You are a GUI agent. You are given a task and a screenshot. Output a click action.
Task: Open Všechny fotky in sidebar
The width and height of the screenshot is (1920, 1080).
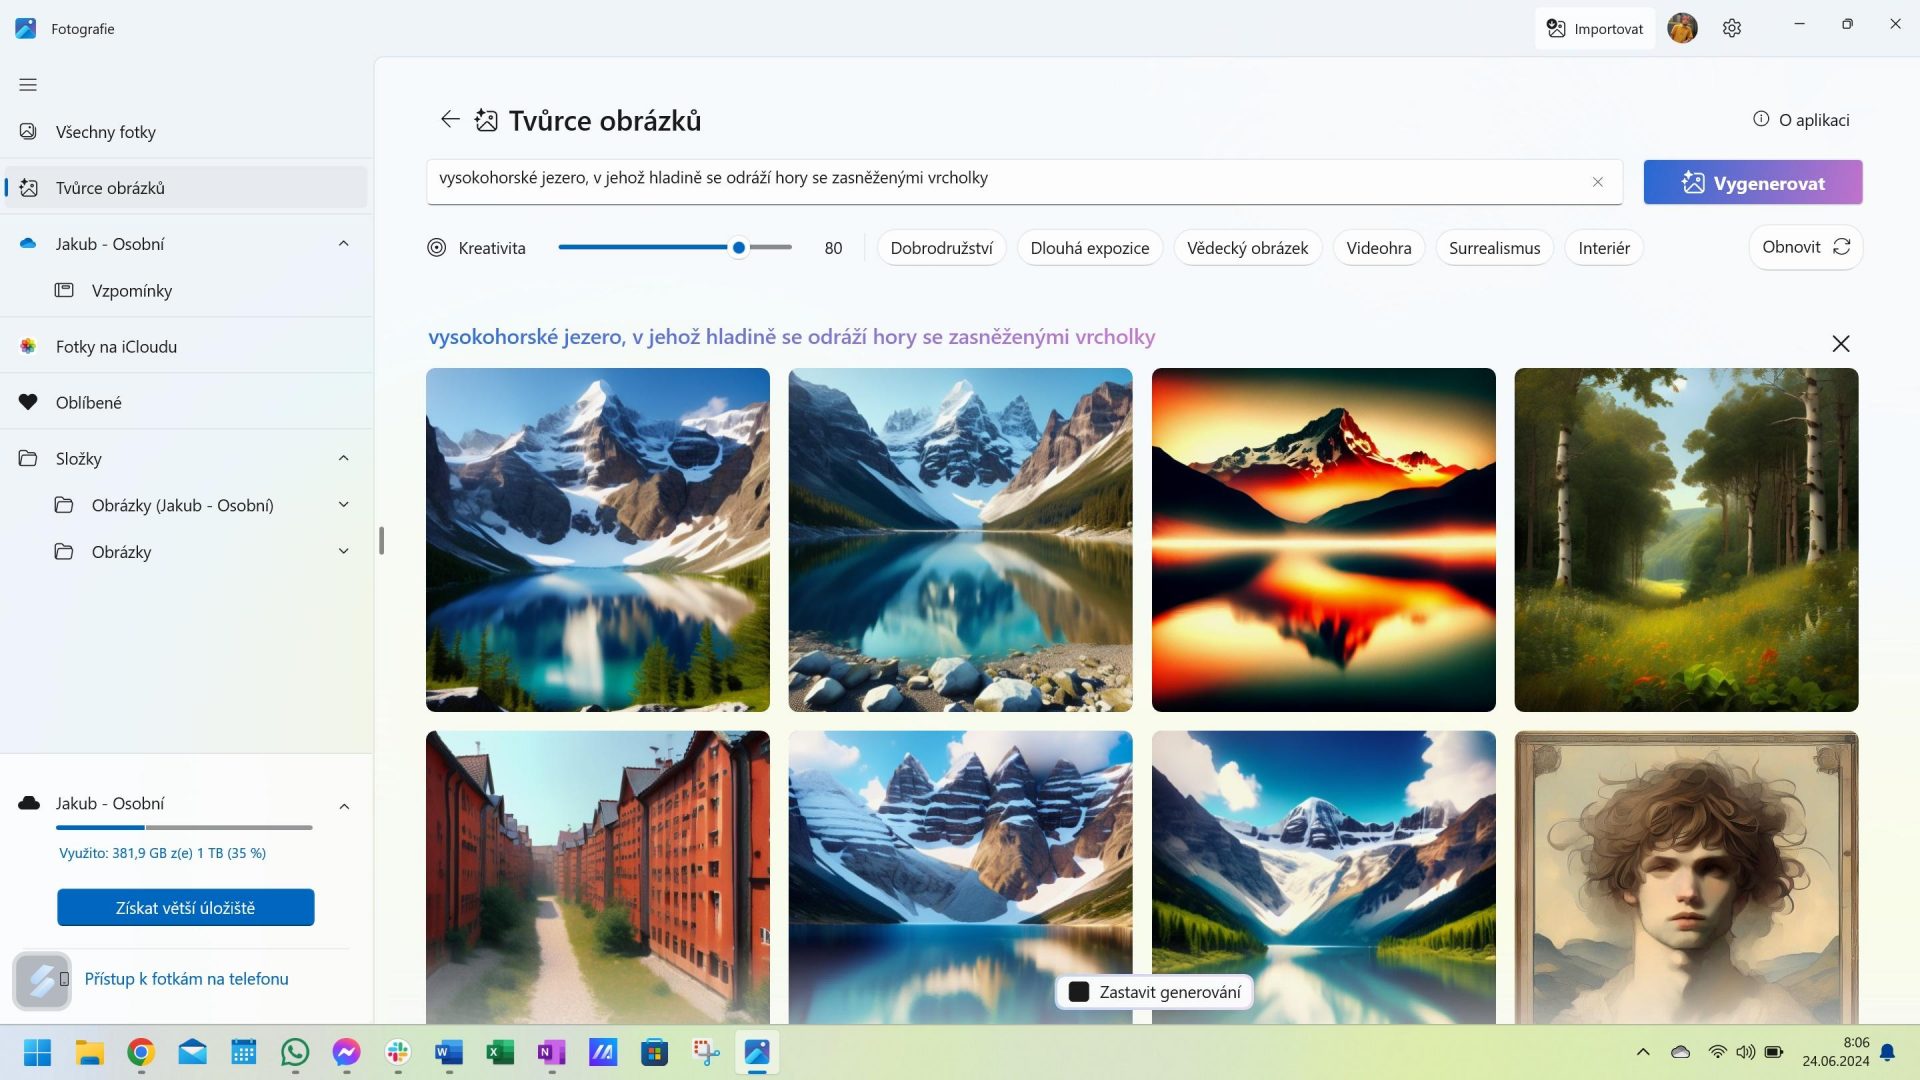point(186,132)
